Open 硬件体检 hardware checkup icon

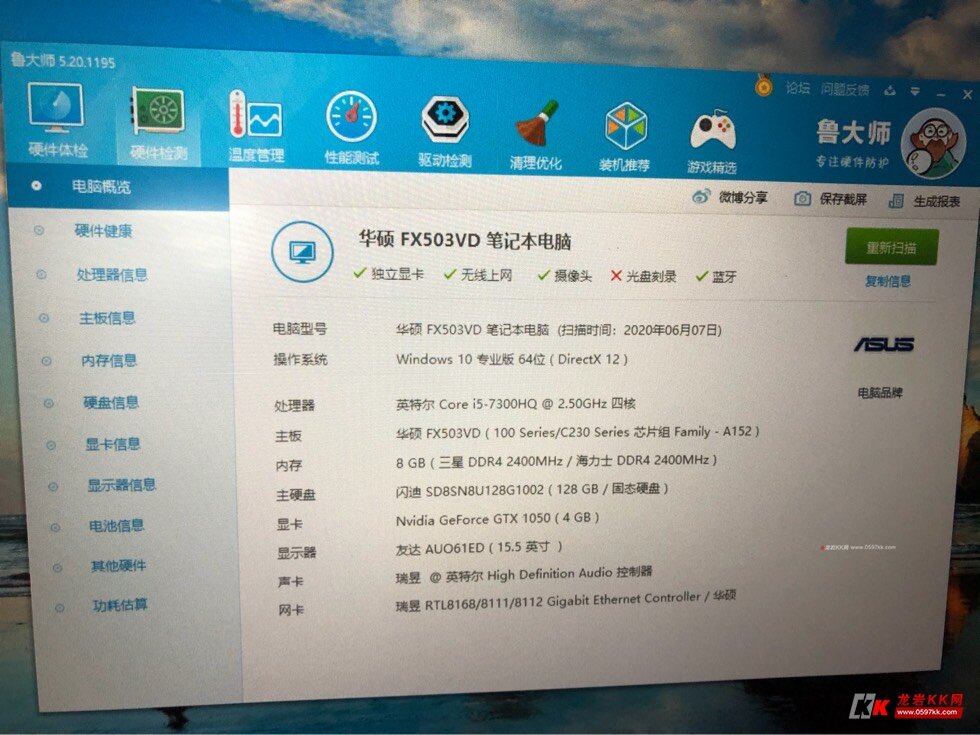(x=56, y=119)
